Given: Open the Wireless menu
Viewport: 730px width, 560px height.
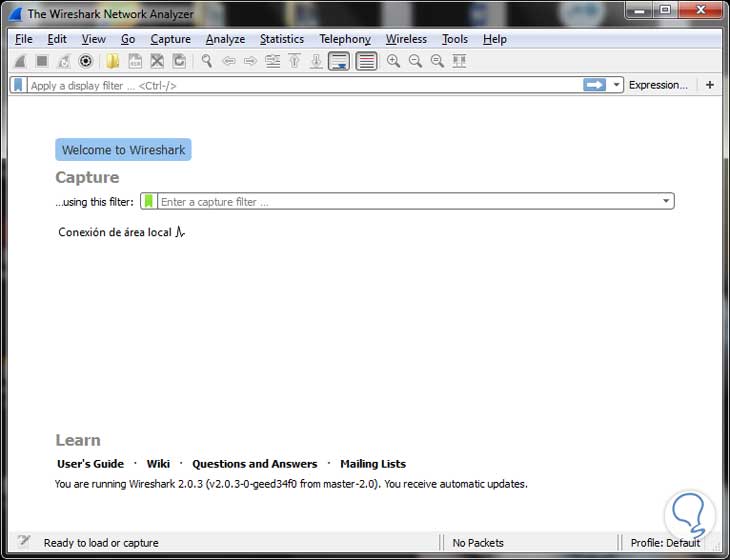Looking at the screenshot, I should click(x=406, y=39).
